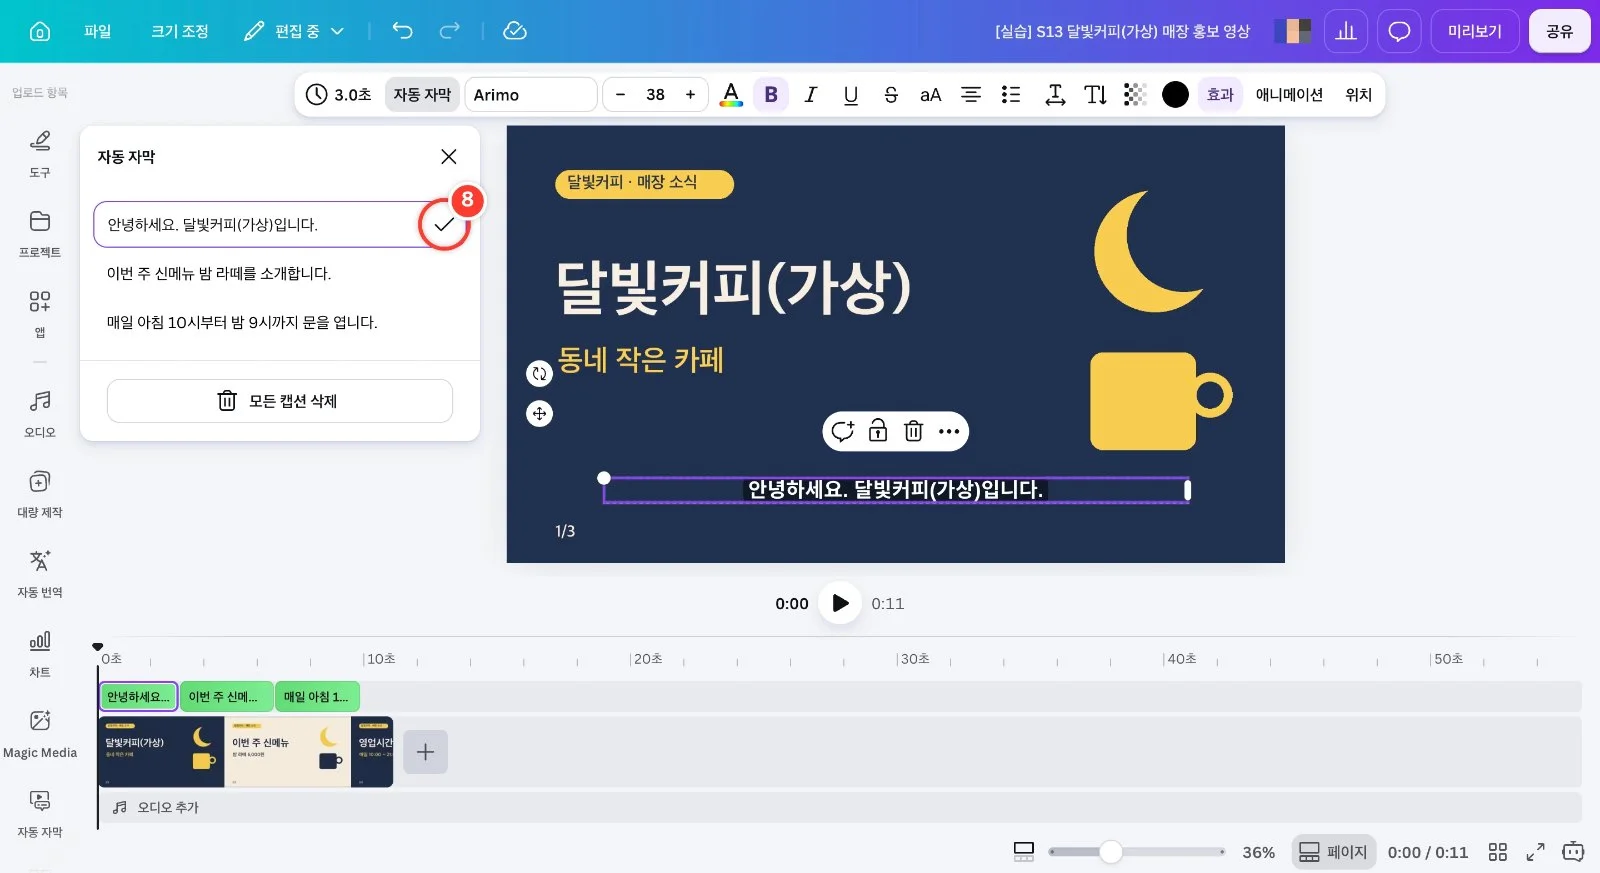Select the '이번 주 신메...' caption clip
This screenshot has height=873, width=1600.
coord(226,697)
